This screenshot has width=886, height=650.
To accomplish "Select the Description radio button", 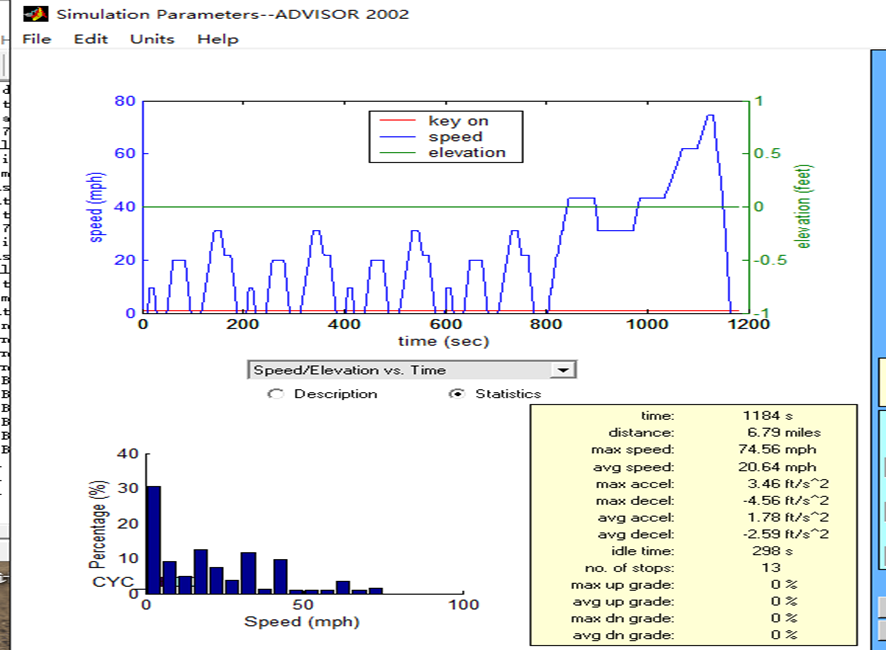I will coord(275,394).
